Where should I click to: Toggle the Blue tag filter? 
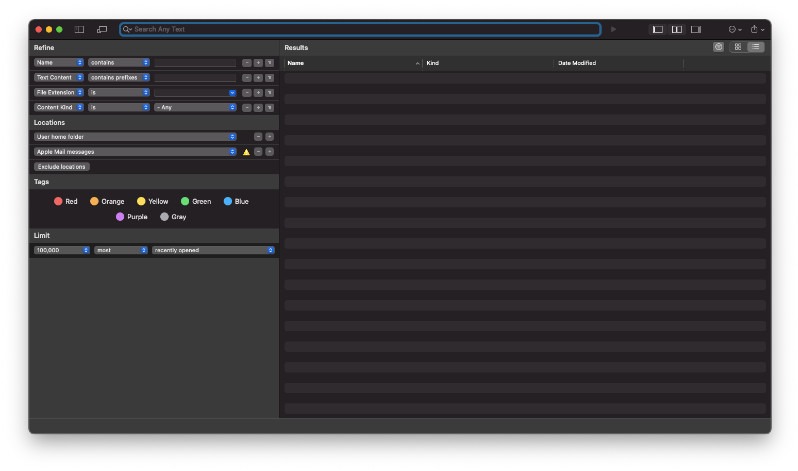236,202
